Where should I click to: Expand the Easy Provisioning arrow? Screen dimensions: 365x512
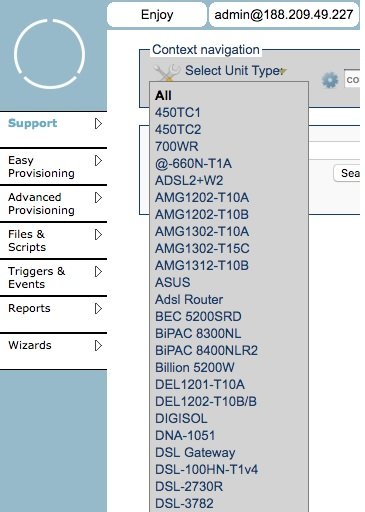pyautogui.click(x=98, y=161)
